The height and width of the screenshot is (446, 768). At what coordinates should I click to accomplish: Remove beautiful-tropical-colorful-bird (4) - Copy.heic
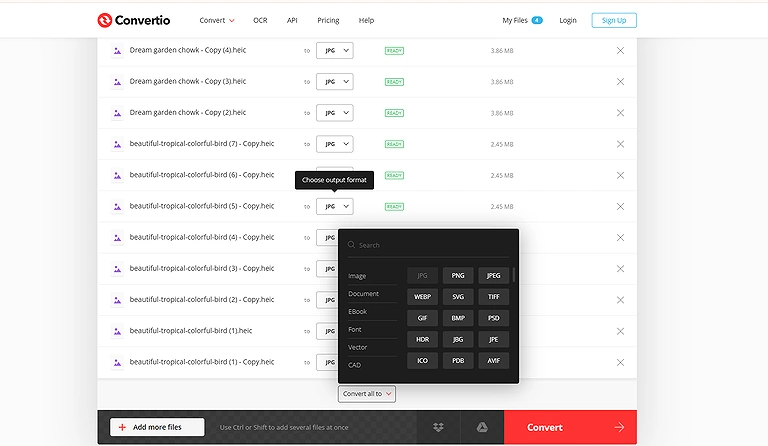(x=620, y=237)
